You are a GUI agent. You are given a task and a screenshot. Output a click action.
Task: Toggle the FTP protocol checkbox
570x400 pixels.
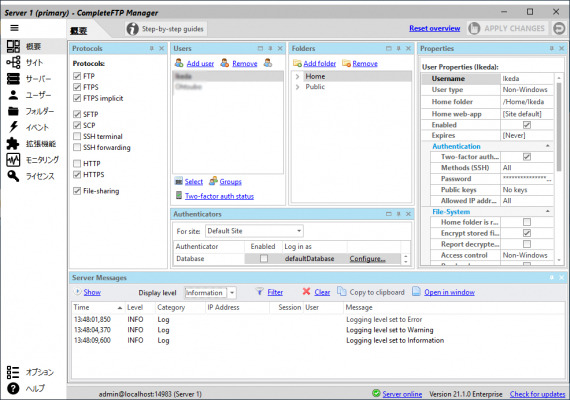tap(77, 76)
